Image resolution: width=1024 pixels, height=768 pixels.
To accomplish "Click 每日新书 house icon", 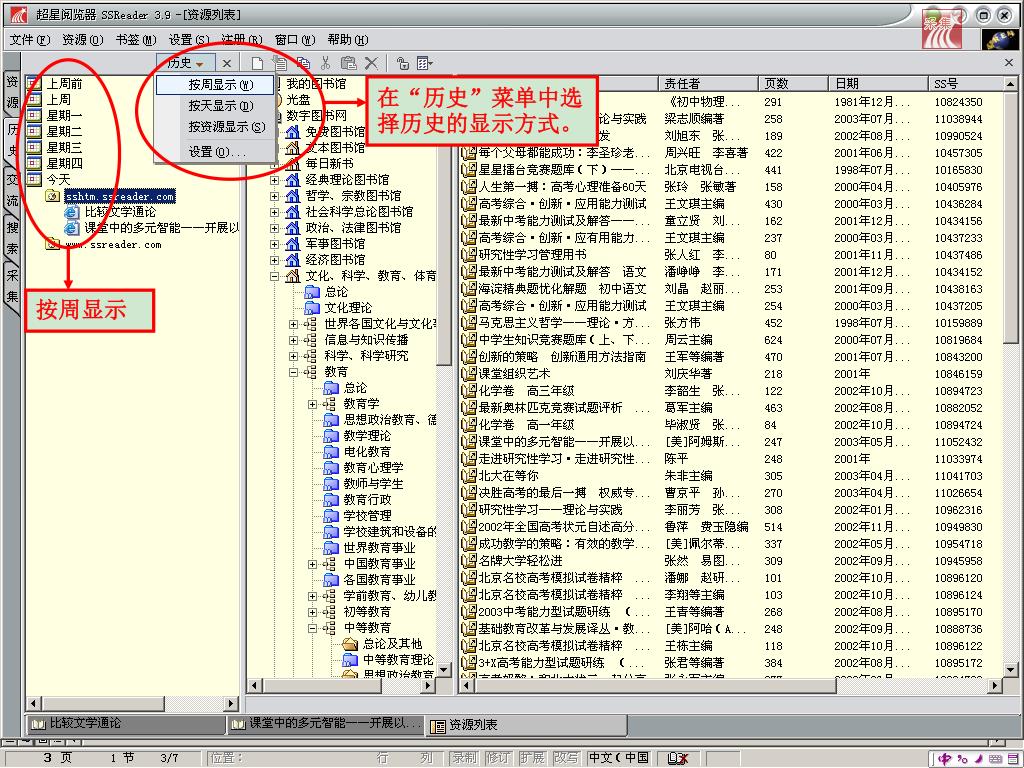I will (293, 163).
